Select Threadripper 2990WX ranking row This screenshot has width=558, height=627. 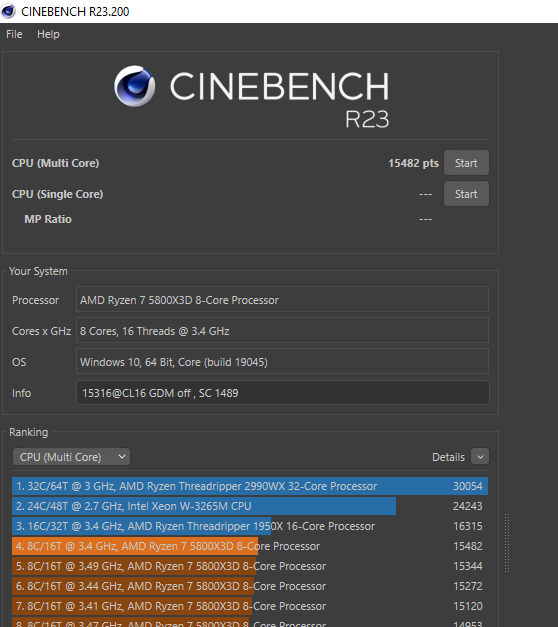coord(250,486)
